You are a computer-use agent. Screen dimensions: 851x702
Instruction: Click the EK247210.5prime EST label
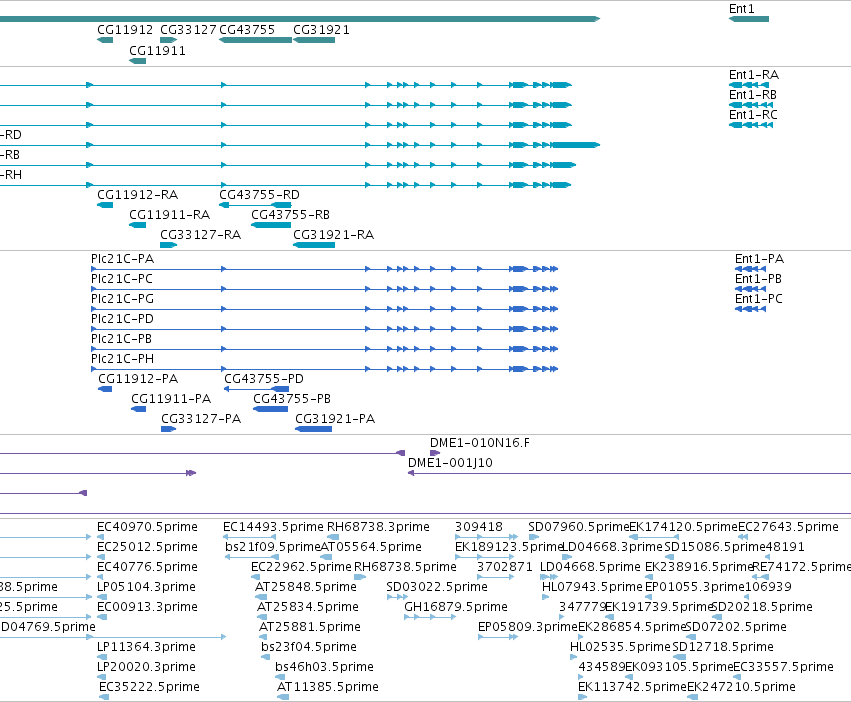coord(741,687)
